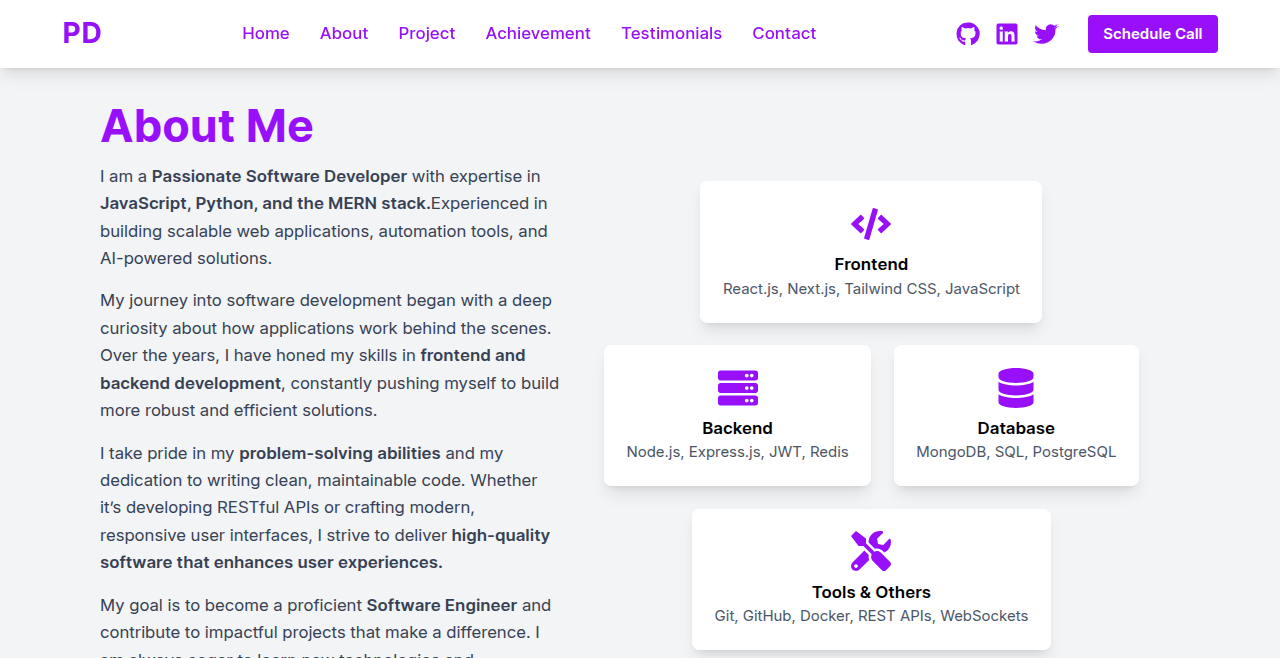Click the Frontend code brackets icon

871,223
